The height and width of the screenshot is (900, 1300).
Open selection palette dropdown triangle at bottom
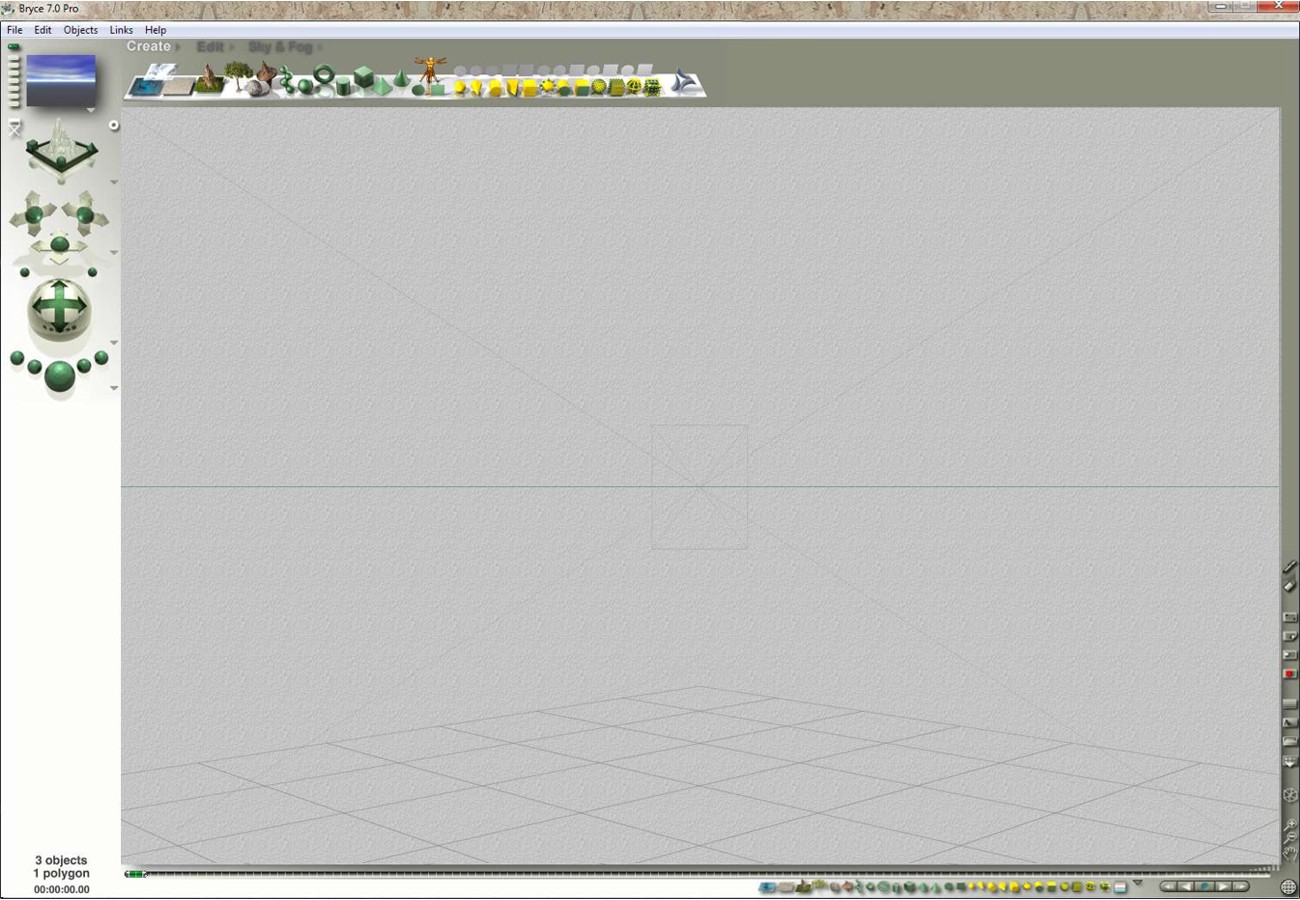click(1137, 884)
